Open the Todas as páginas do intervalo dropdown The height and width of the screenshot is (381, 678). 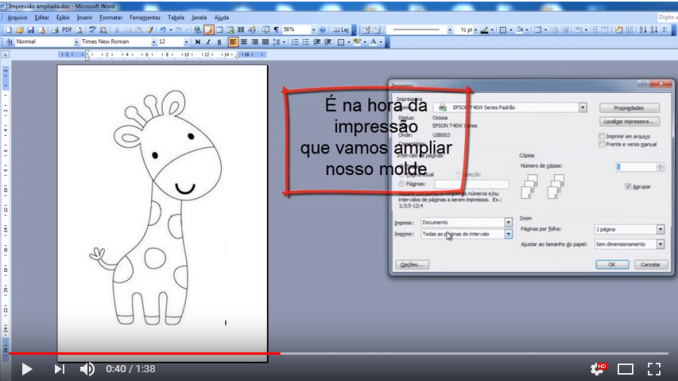click(x=508, y=234)
